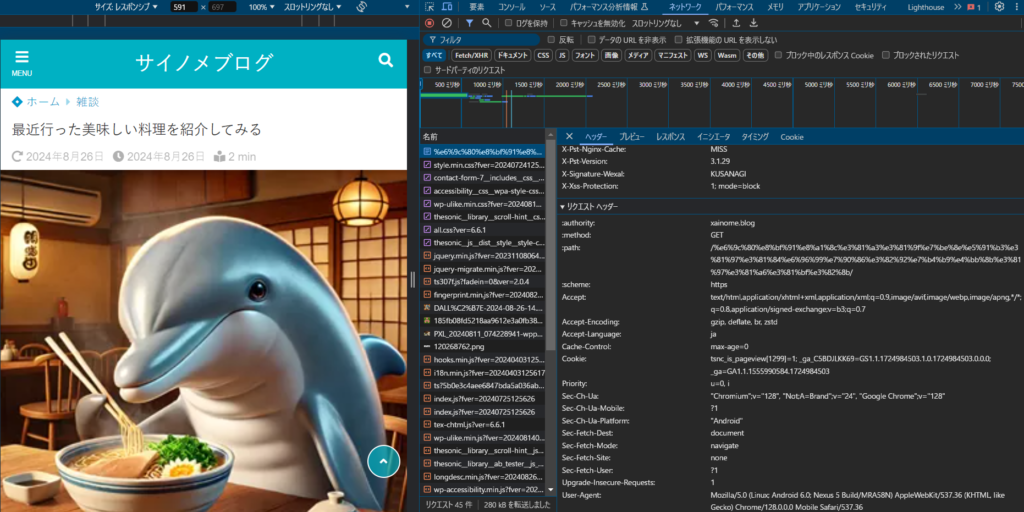Tick the ブロックされたリクエスト checkbox

click(x=886, y=56)
